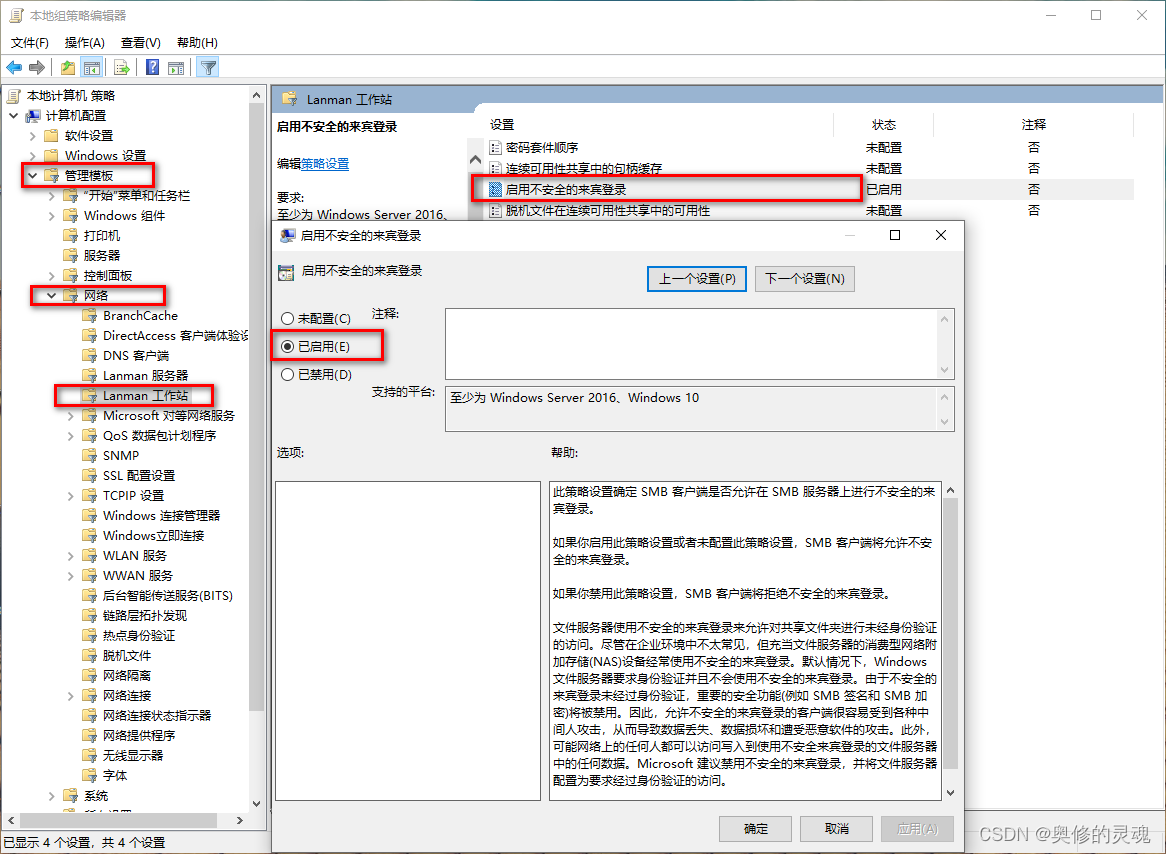The image size is (1166, 854).
Task: Expand the Windows 组件 tree node
Action: click(x=51, y=216)
